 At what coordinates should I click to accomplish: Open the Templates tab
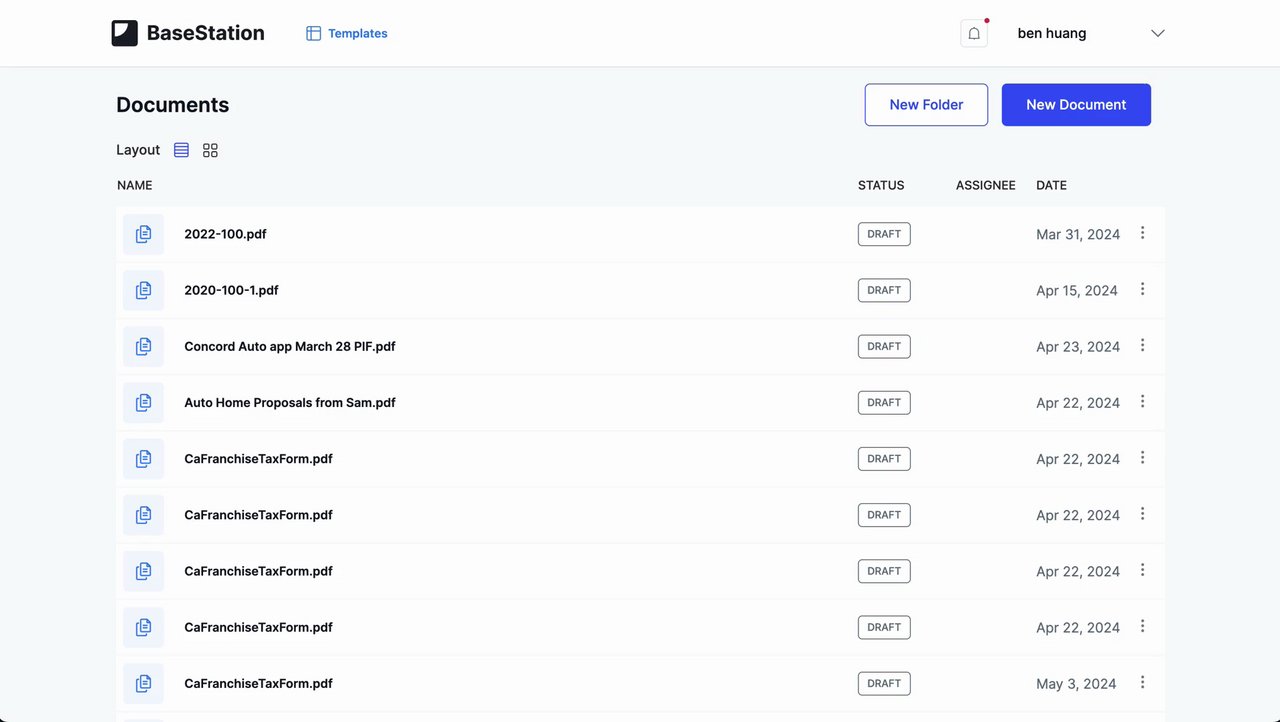(347, 33)
